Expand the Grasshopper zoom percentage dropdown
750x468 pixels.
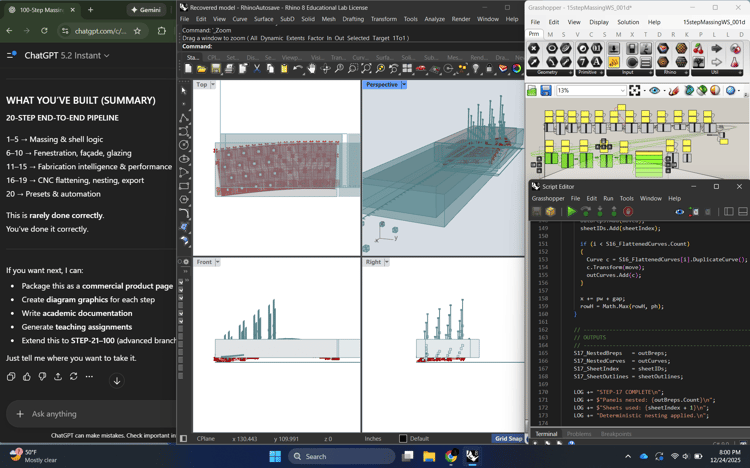click(x=621, y=91)
